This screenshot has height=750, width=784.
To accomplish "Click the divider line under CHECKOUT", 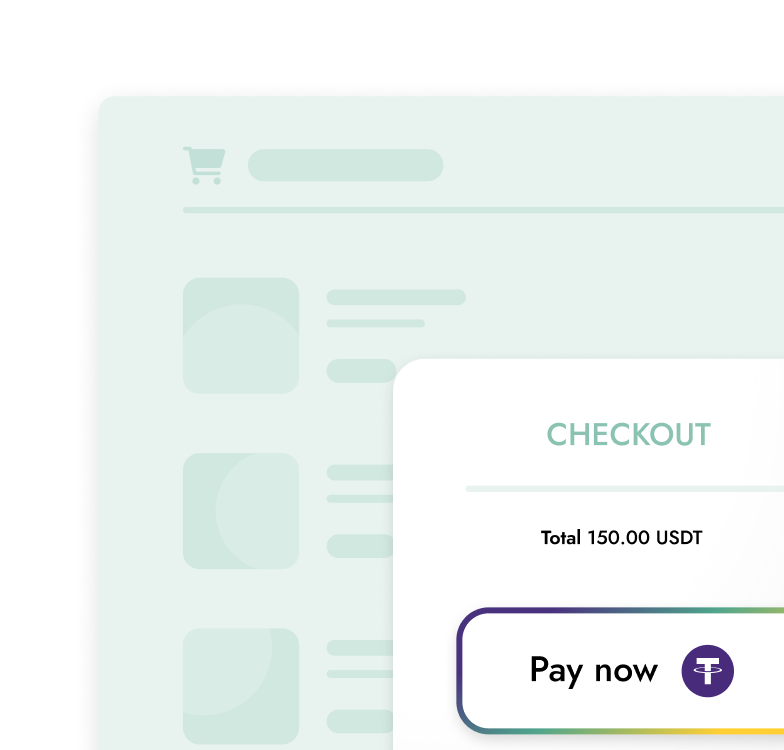I will [624, 488].
